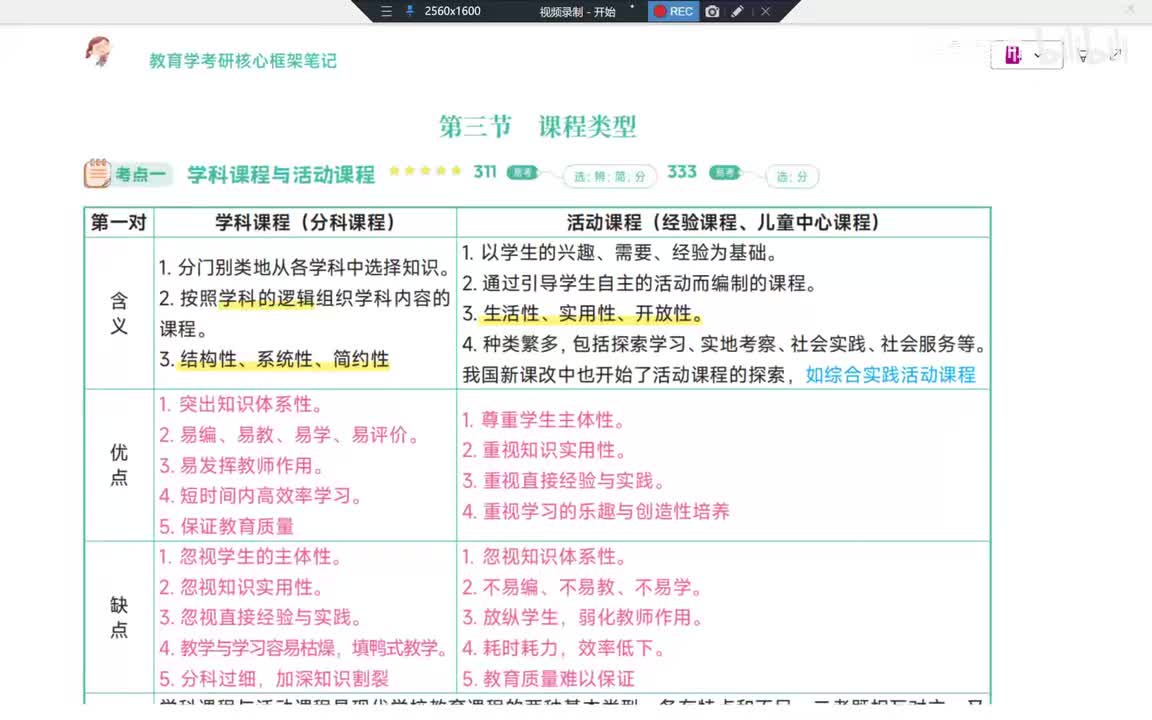The height and width of the screenshot is (720, 1152).
Task: Click the 学科课程（分科课程）column header
Action: click(x=305, y=223)
